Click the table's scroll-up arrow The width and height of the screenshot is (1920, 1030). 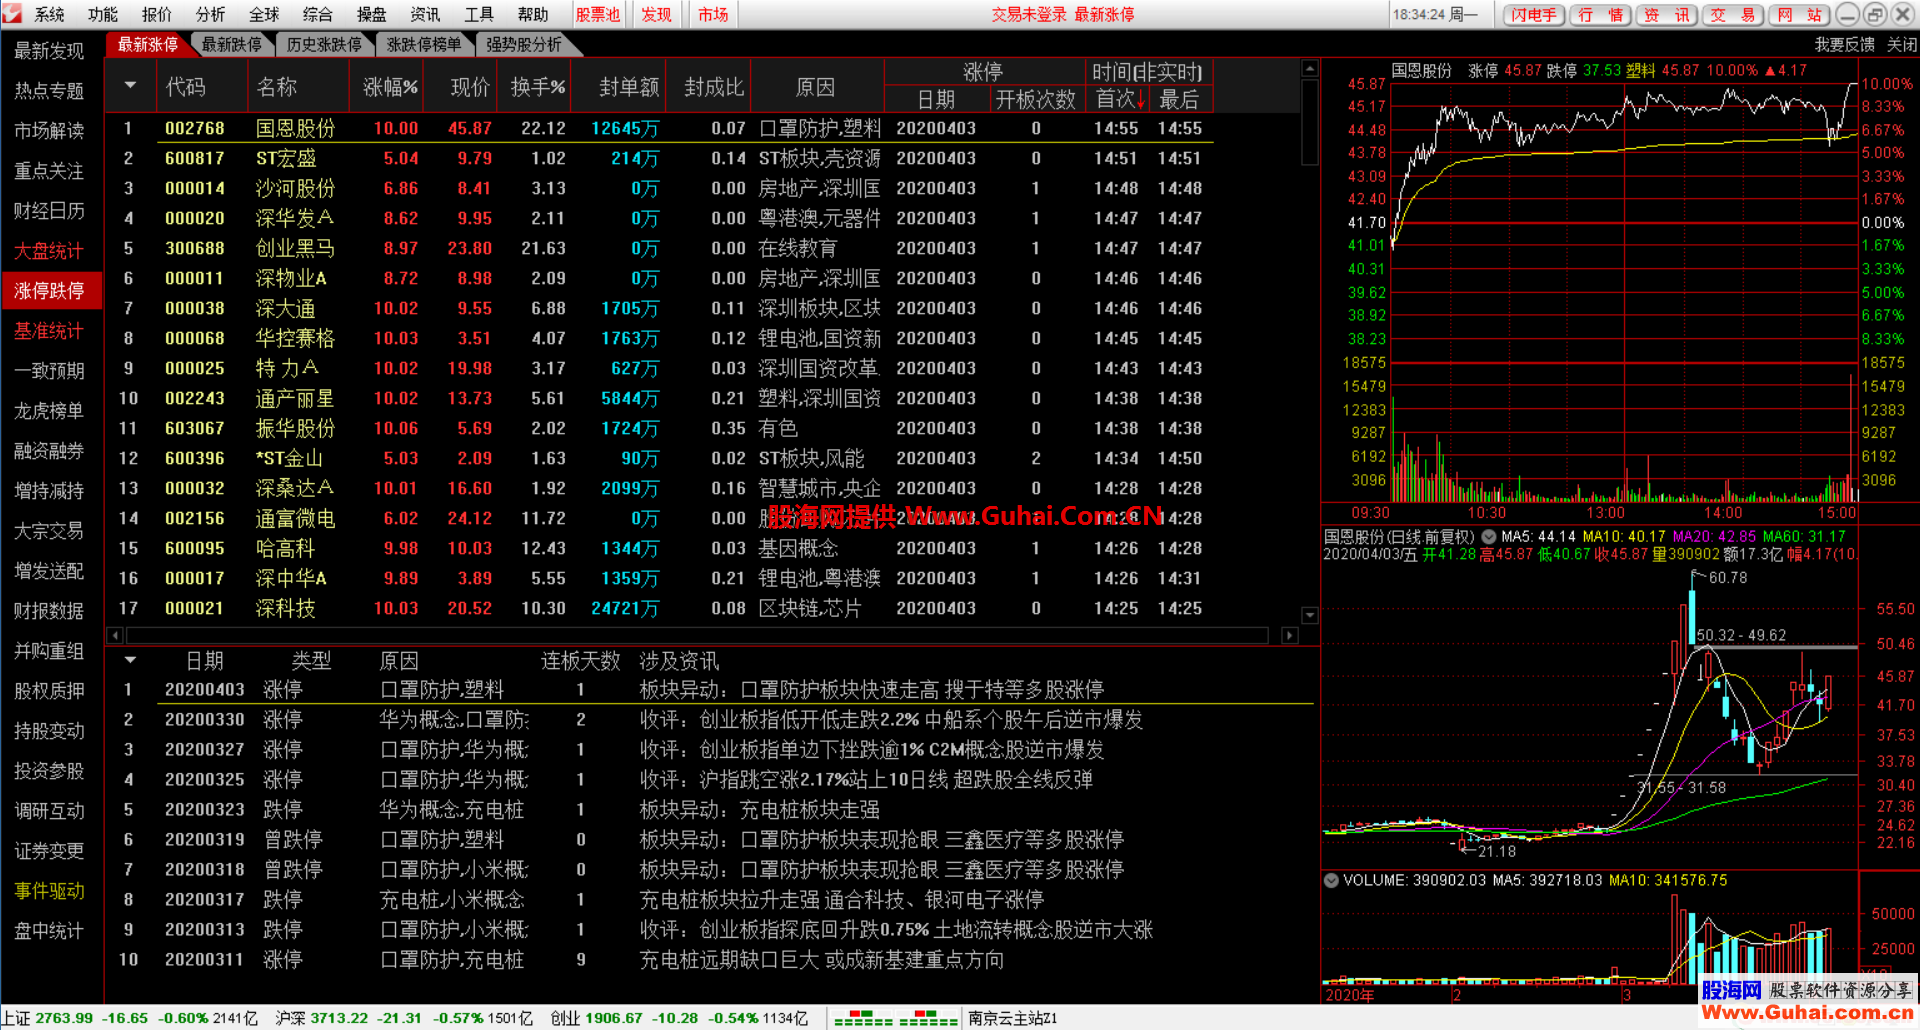click(1310, 68)
